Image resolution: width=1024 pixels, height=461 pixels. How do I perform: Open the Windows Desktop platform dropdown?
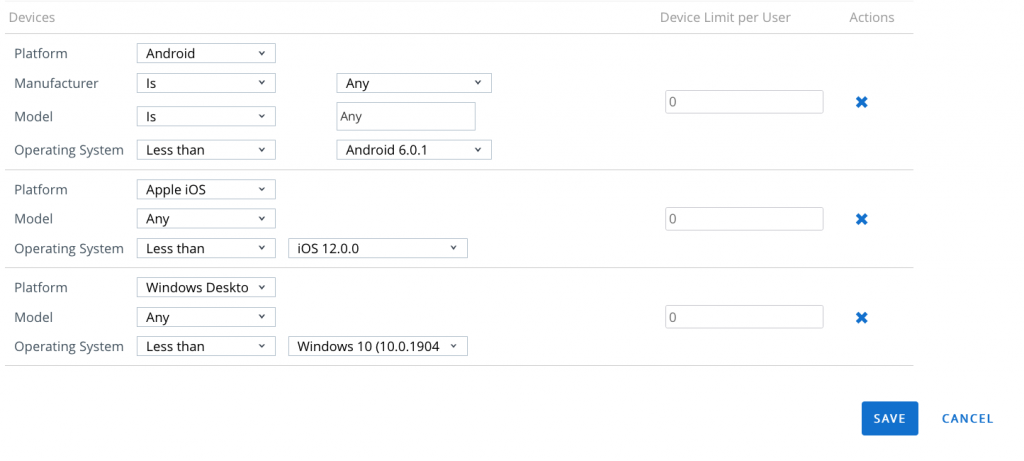pyautogui.click(x=205, y=288)
